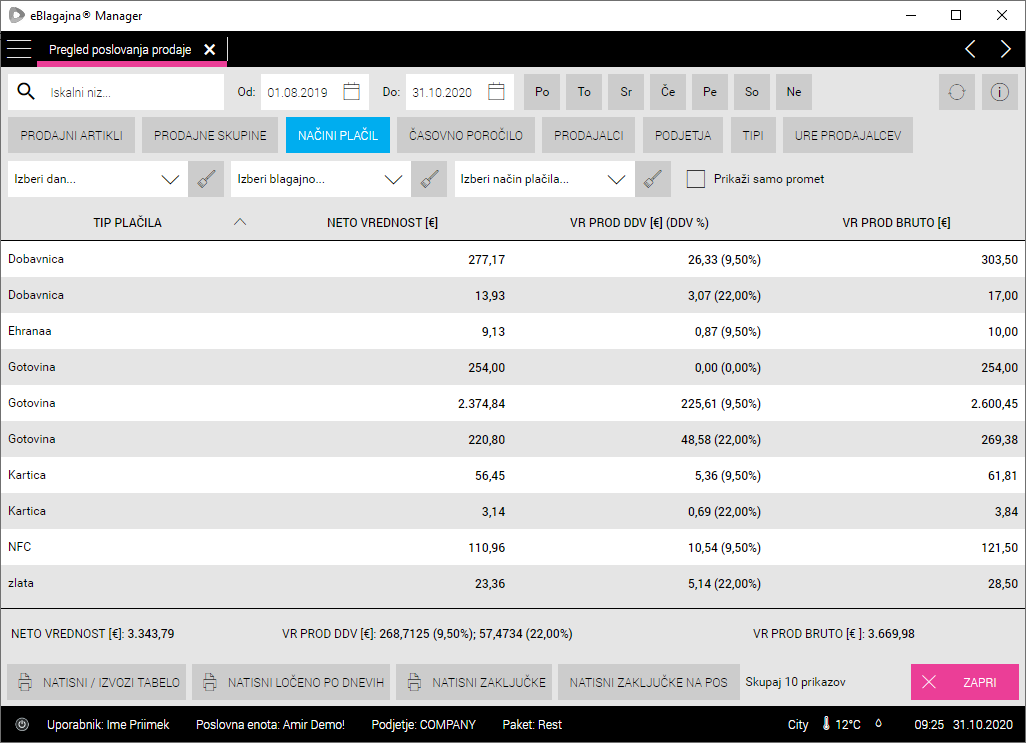
Task: Click gross value 269,38 cell
Action: click(x=999, y=440)
